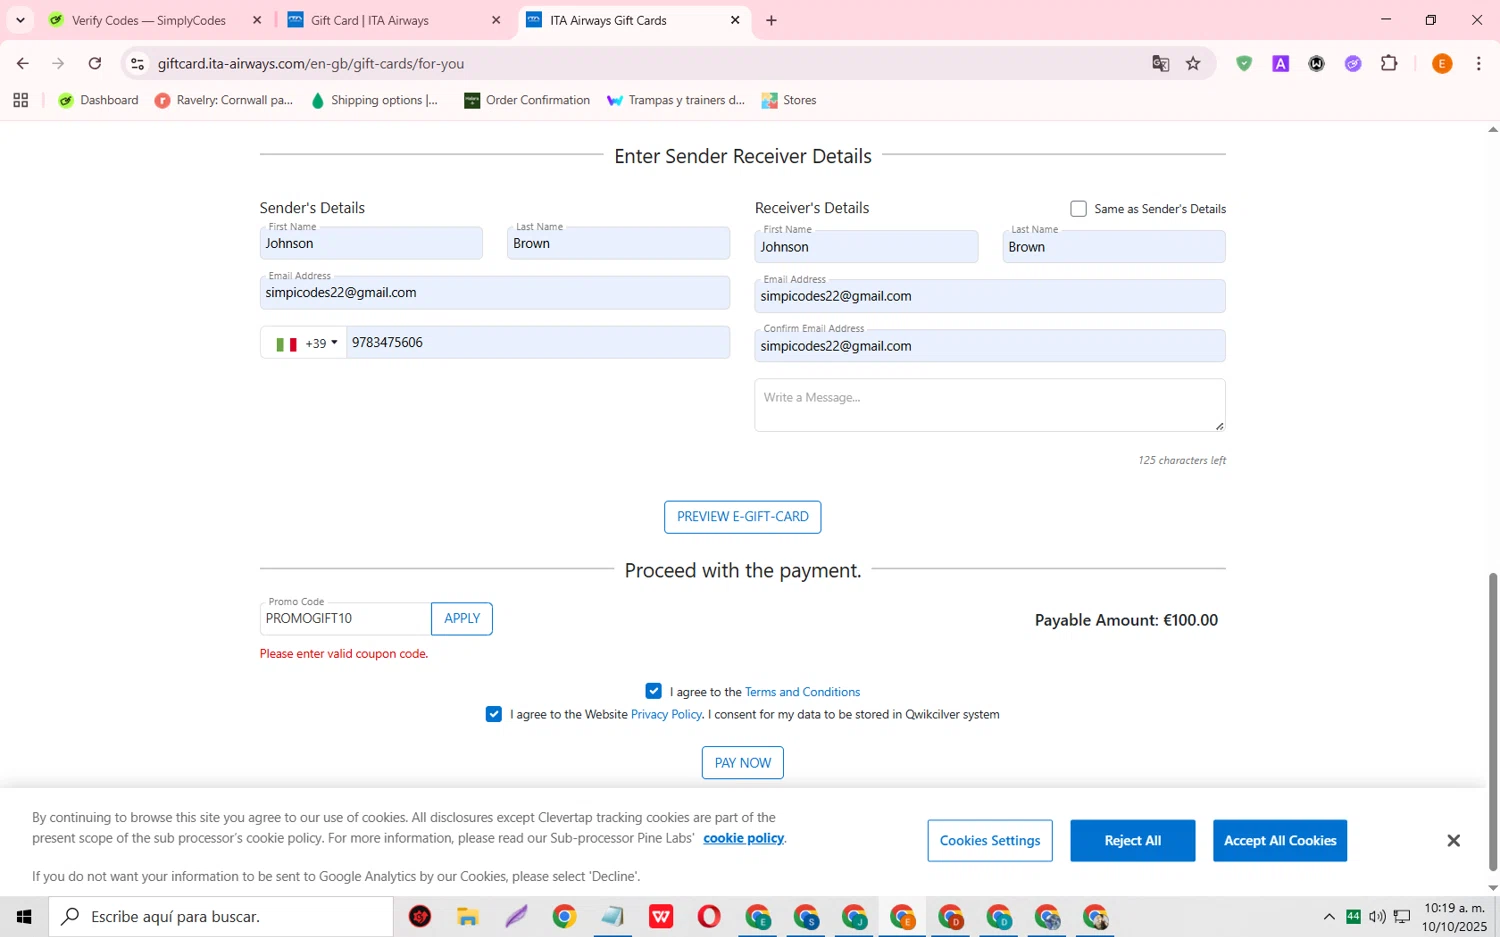The image size is (1500, 937).
Task: Open the Order Confirmation bookmark
Action: click(x=527, y=100)
